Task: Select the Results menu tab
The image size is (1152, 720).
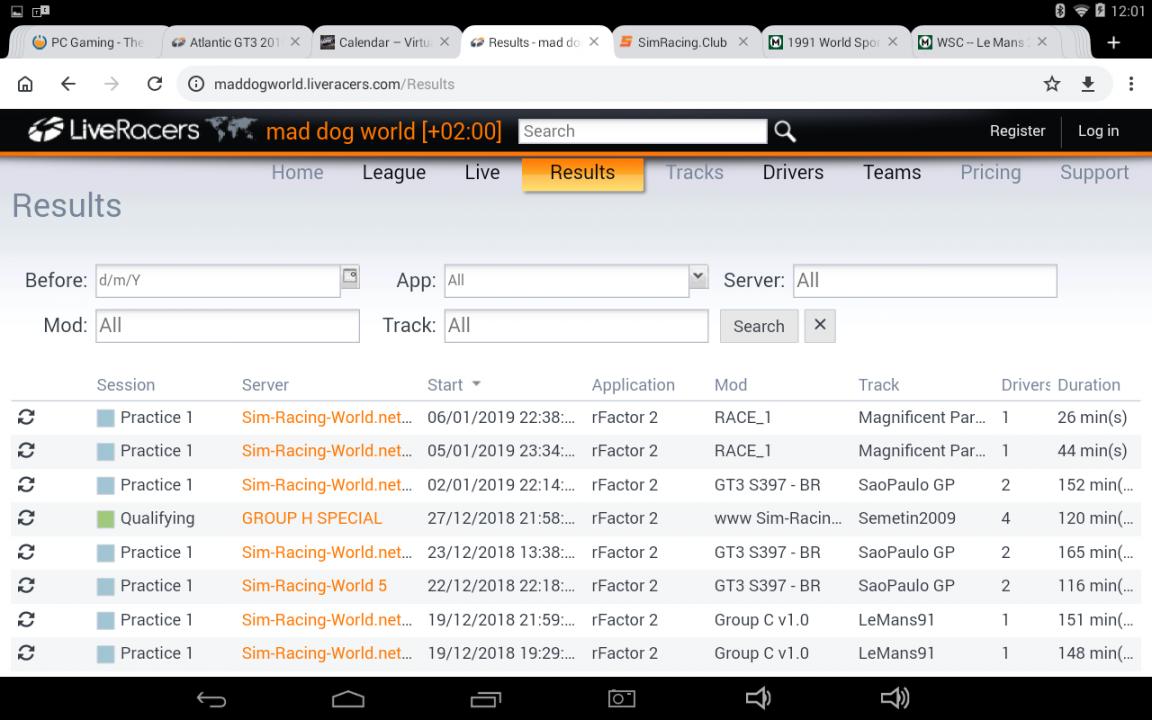Action: tap(583, 174)
